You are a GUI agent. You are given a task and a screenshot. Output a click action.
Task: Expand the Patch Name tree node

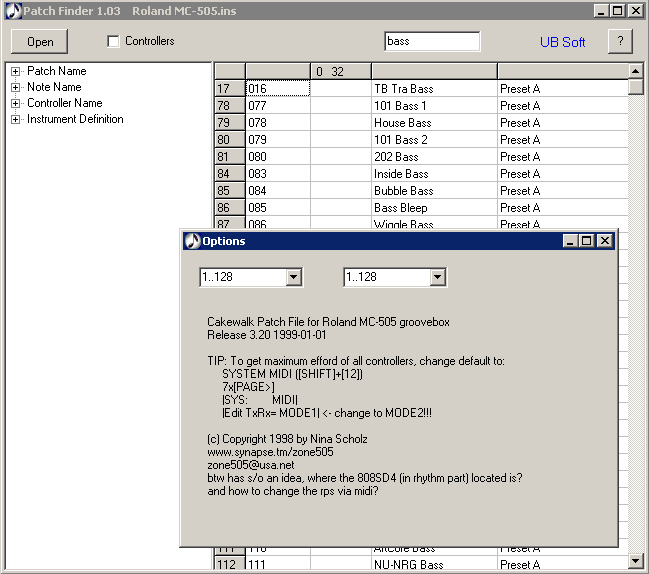point(15,71)
